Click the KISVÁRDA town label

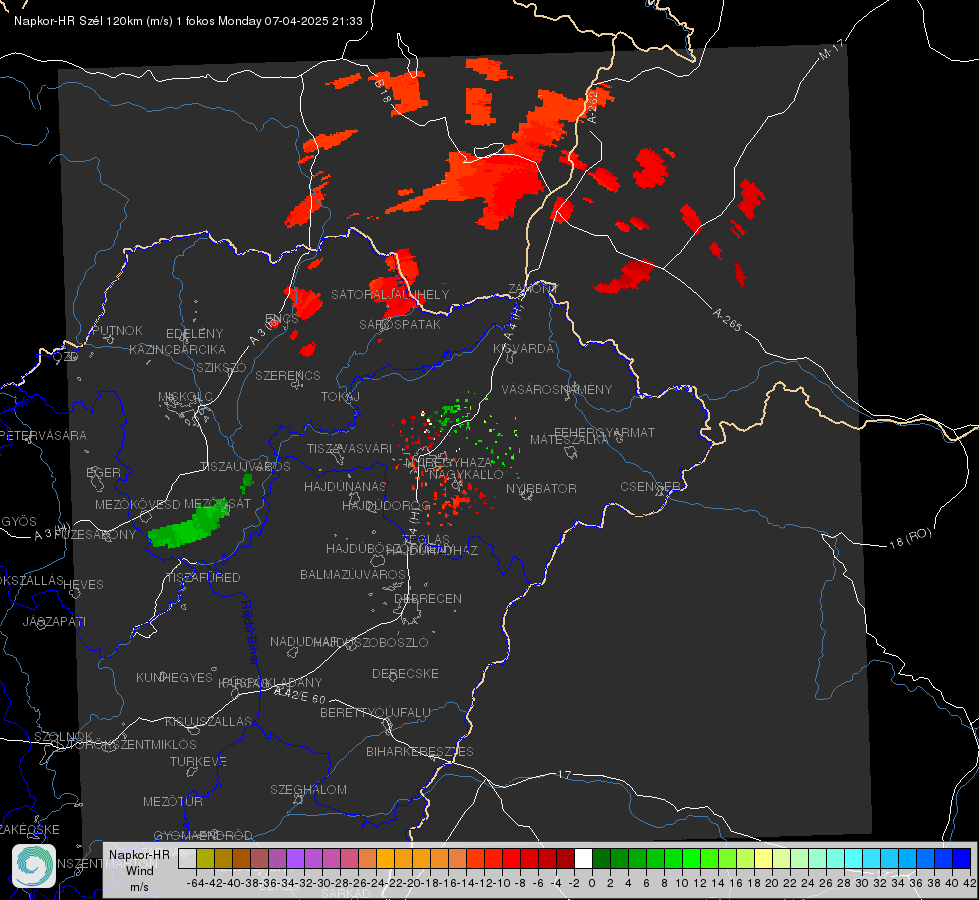coord(523,349)
